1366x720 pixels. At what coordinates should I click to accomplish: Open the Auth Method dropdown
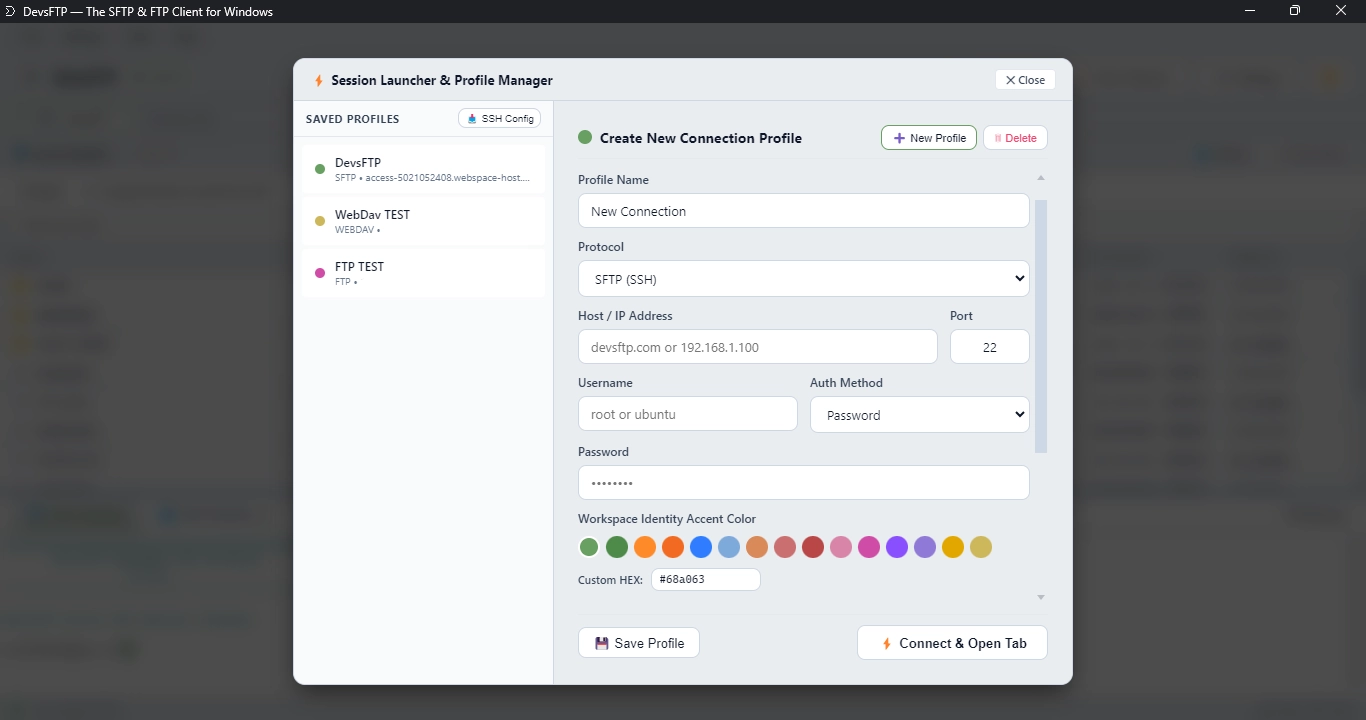[x=920, y=415]
